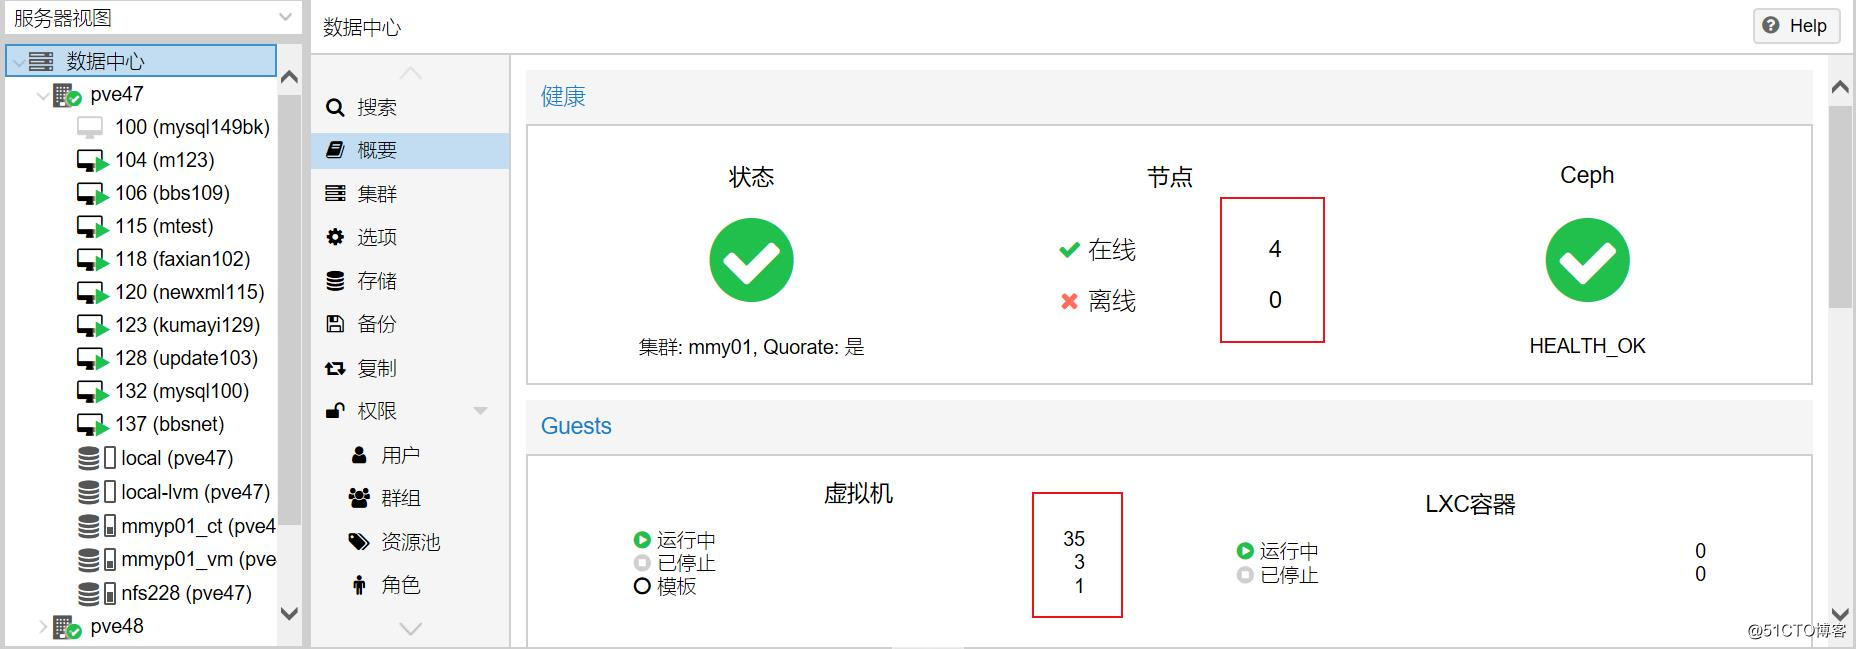
Task: Click the resource pool tags icon
Action: click(x=359, y=542)
